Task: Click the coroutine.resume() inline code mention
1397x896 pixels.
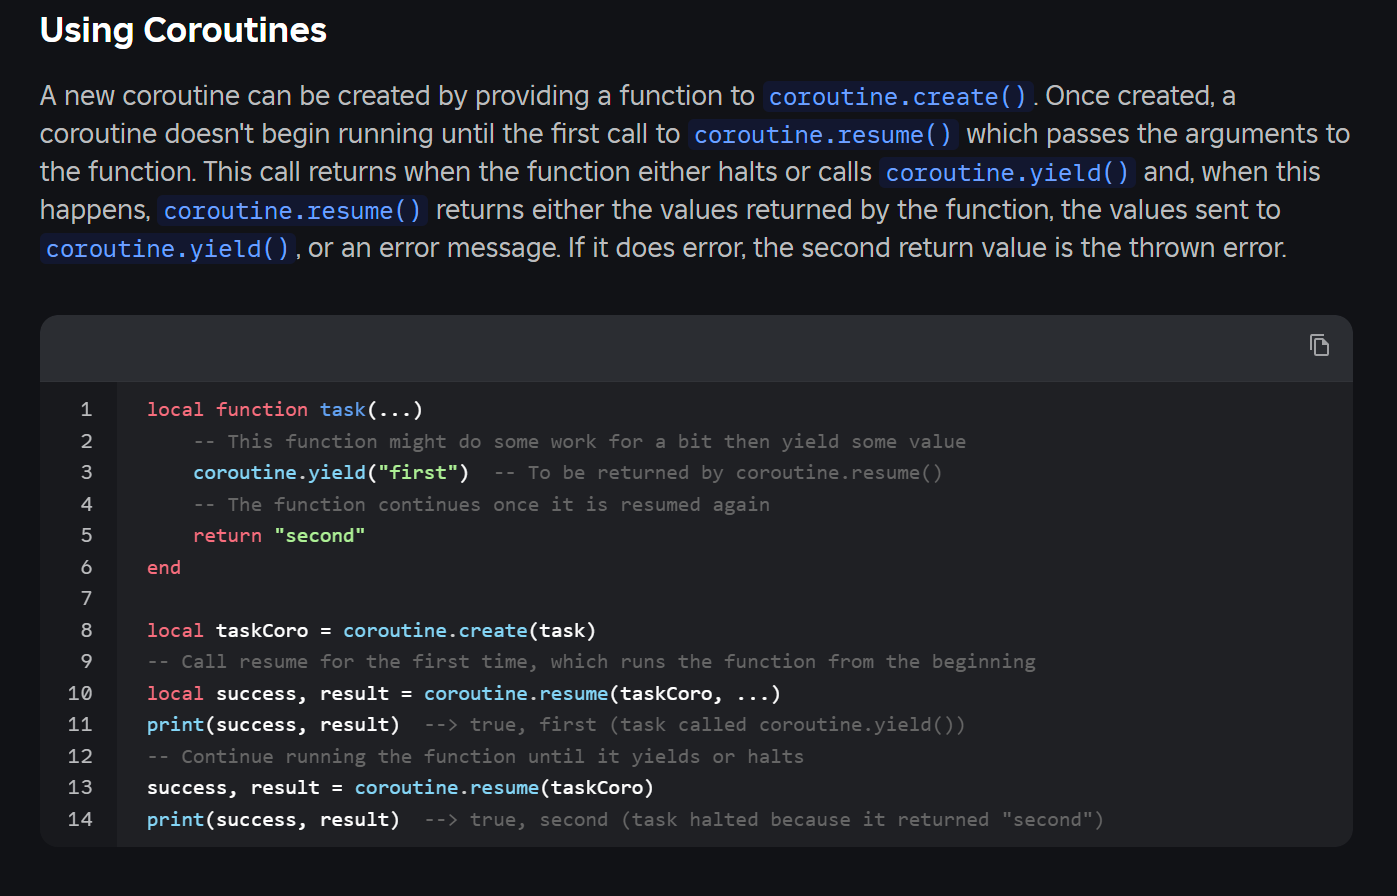Action: click(x=822, y=133)
